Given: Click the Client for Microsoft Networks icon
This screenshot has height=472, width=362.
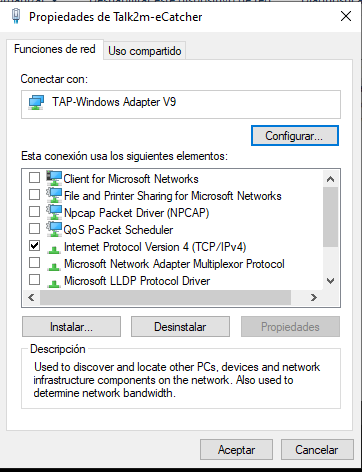Looking at the screenshot, I should point(54,178).
